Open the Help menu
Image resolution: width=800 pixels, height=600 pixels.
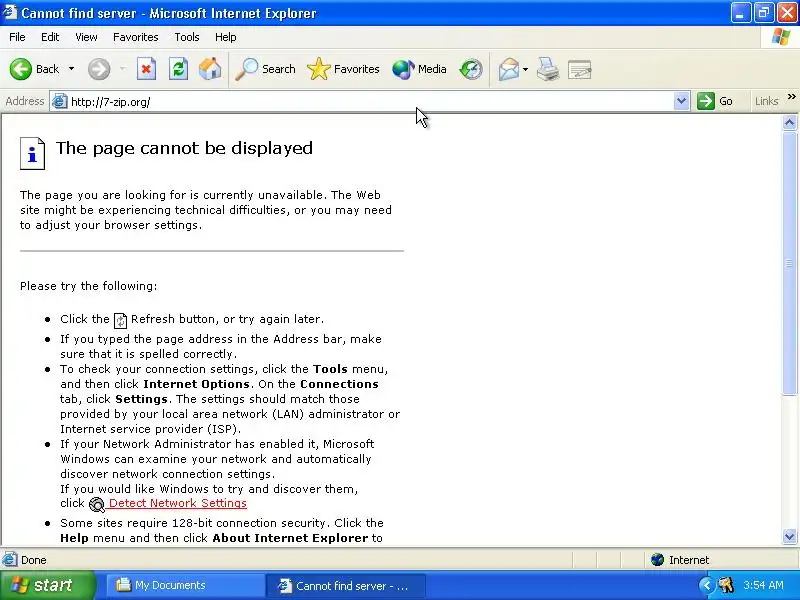(x=226, y=37)
